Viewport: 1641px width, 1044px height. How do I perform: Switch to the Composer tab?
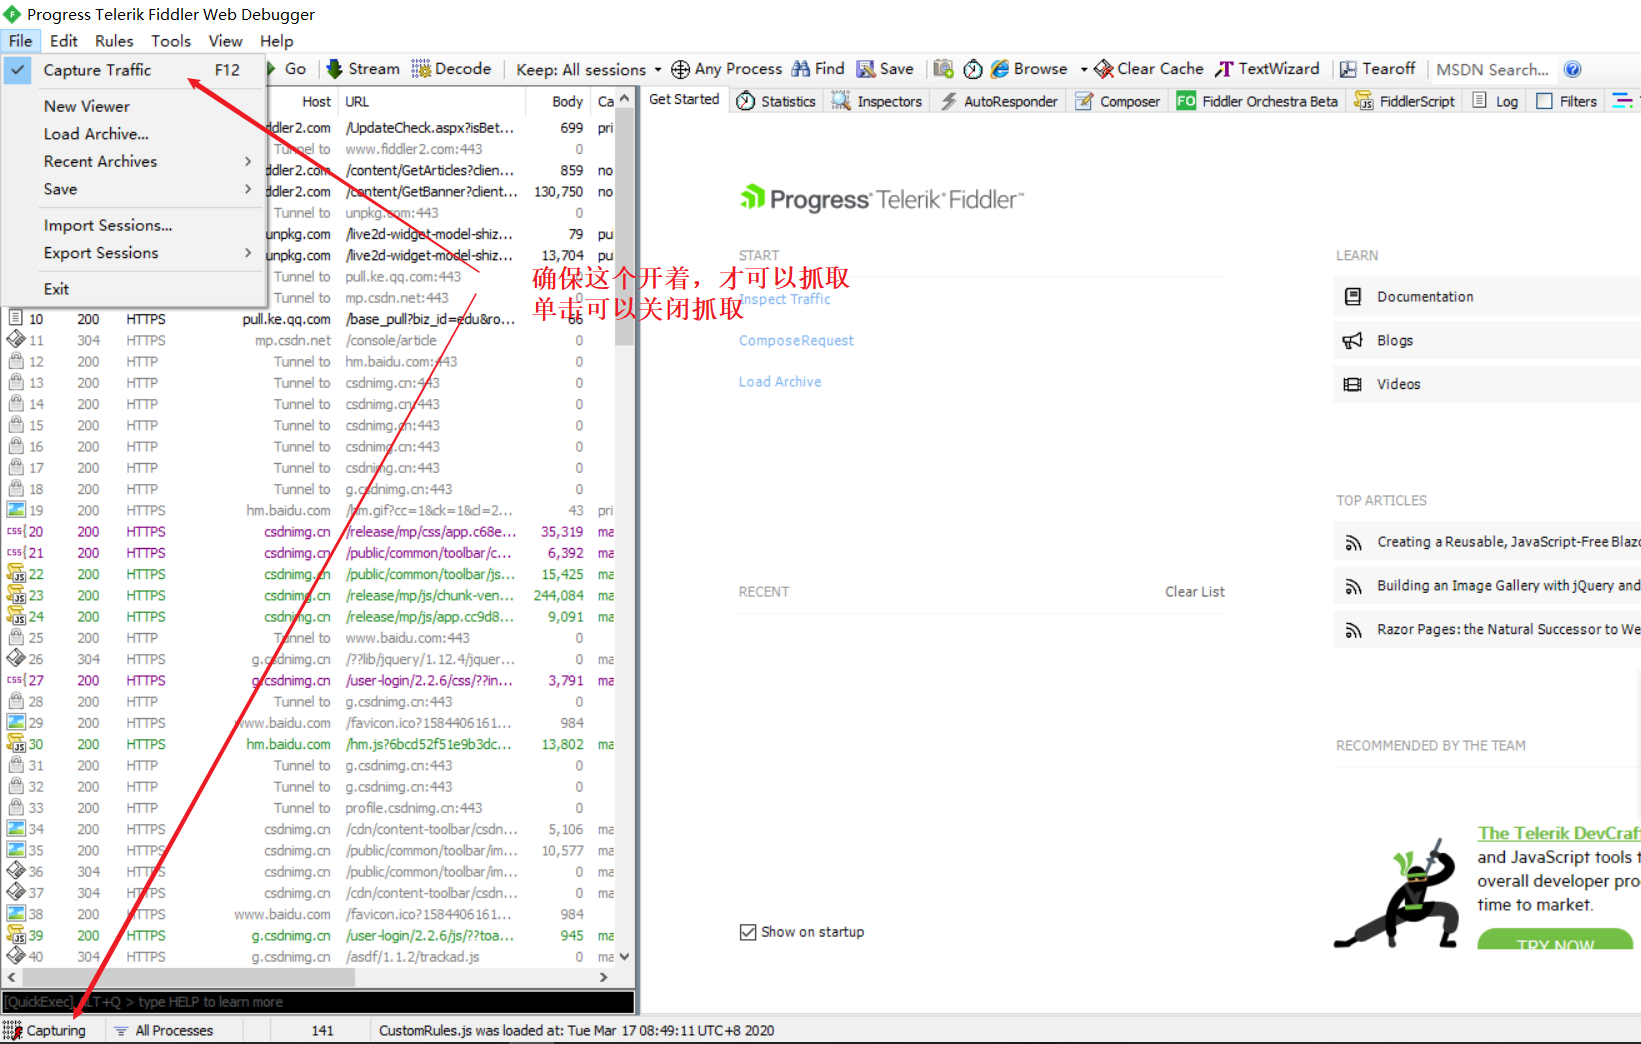(x=1118, y=101)
